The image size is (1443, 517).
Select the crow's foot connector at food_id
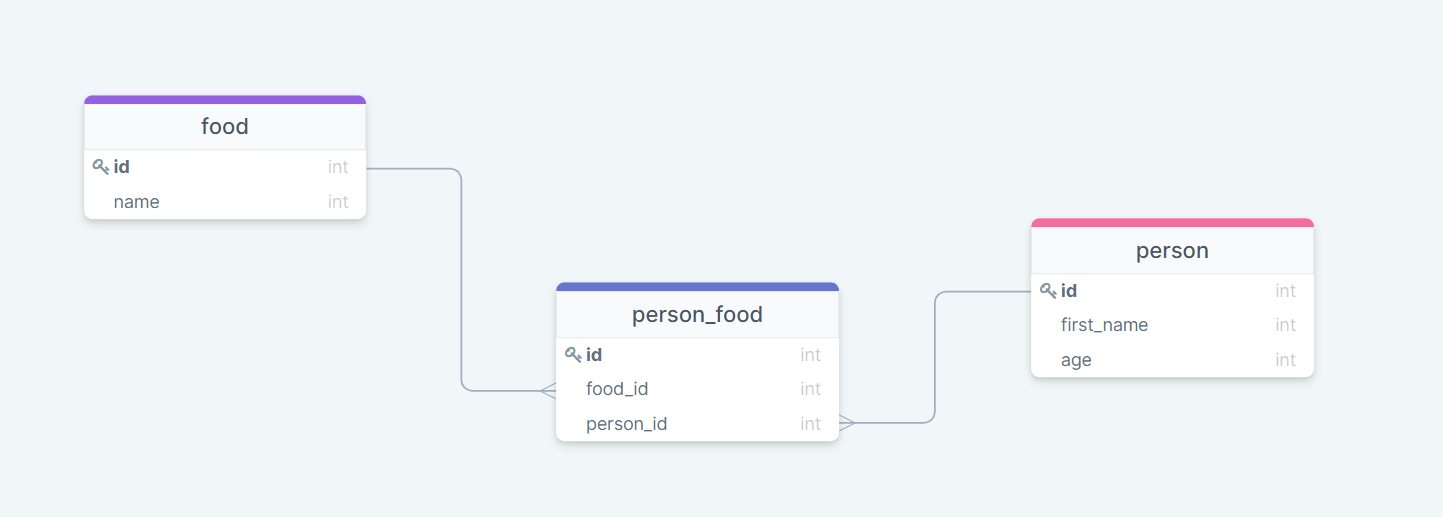tap(548, 390)
